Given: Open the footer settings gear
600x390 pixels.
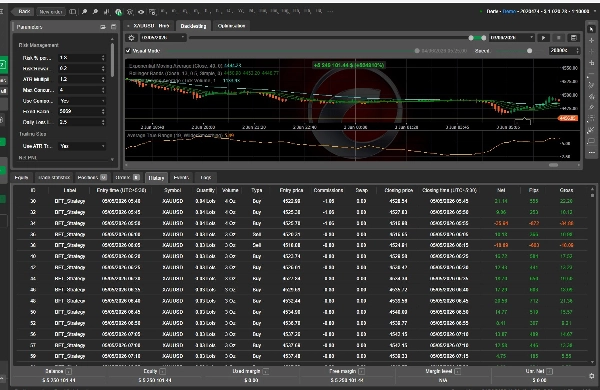Looking at the screenshot, I should coord(592,376).
